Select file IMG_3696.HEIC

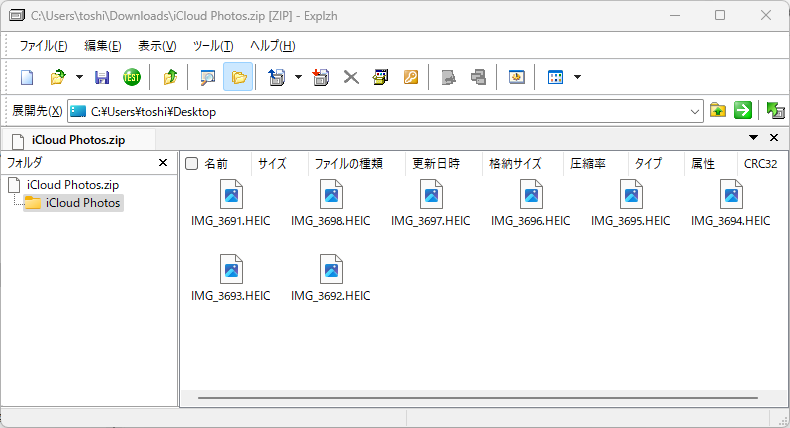531,203
